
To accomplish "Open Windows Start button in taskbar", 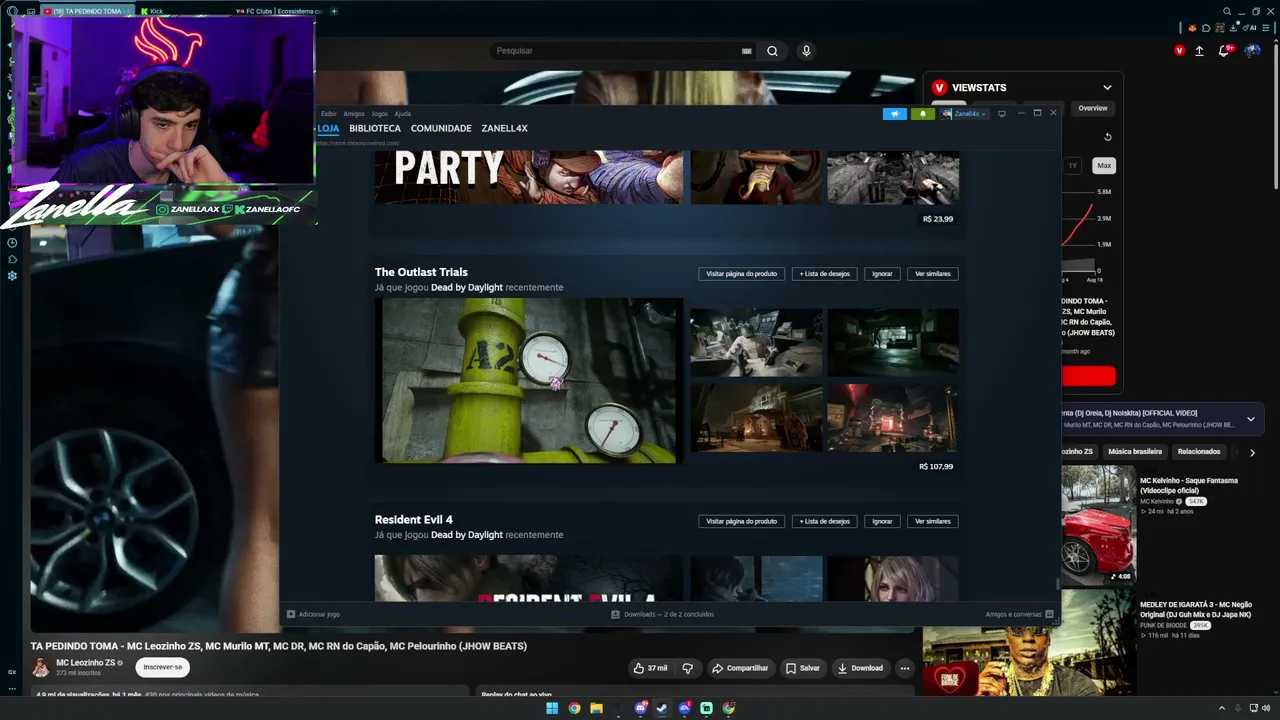I will click(x=552, y=708).
